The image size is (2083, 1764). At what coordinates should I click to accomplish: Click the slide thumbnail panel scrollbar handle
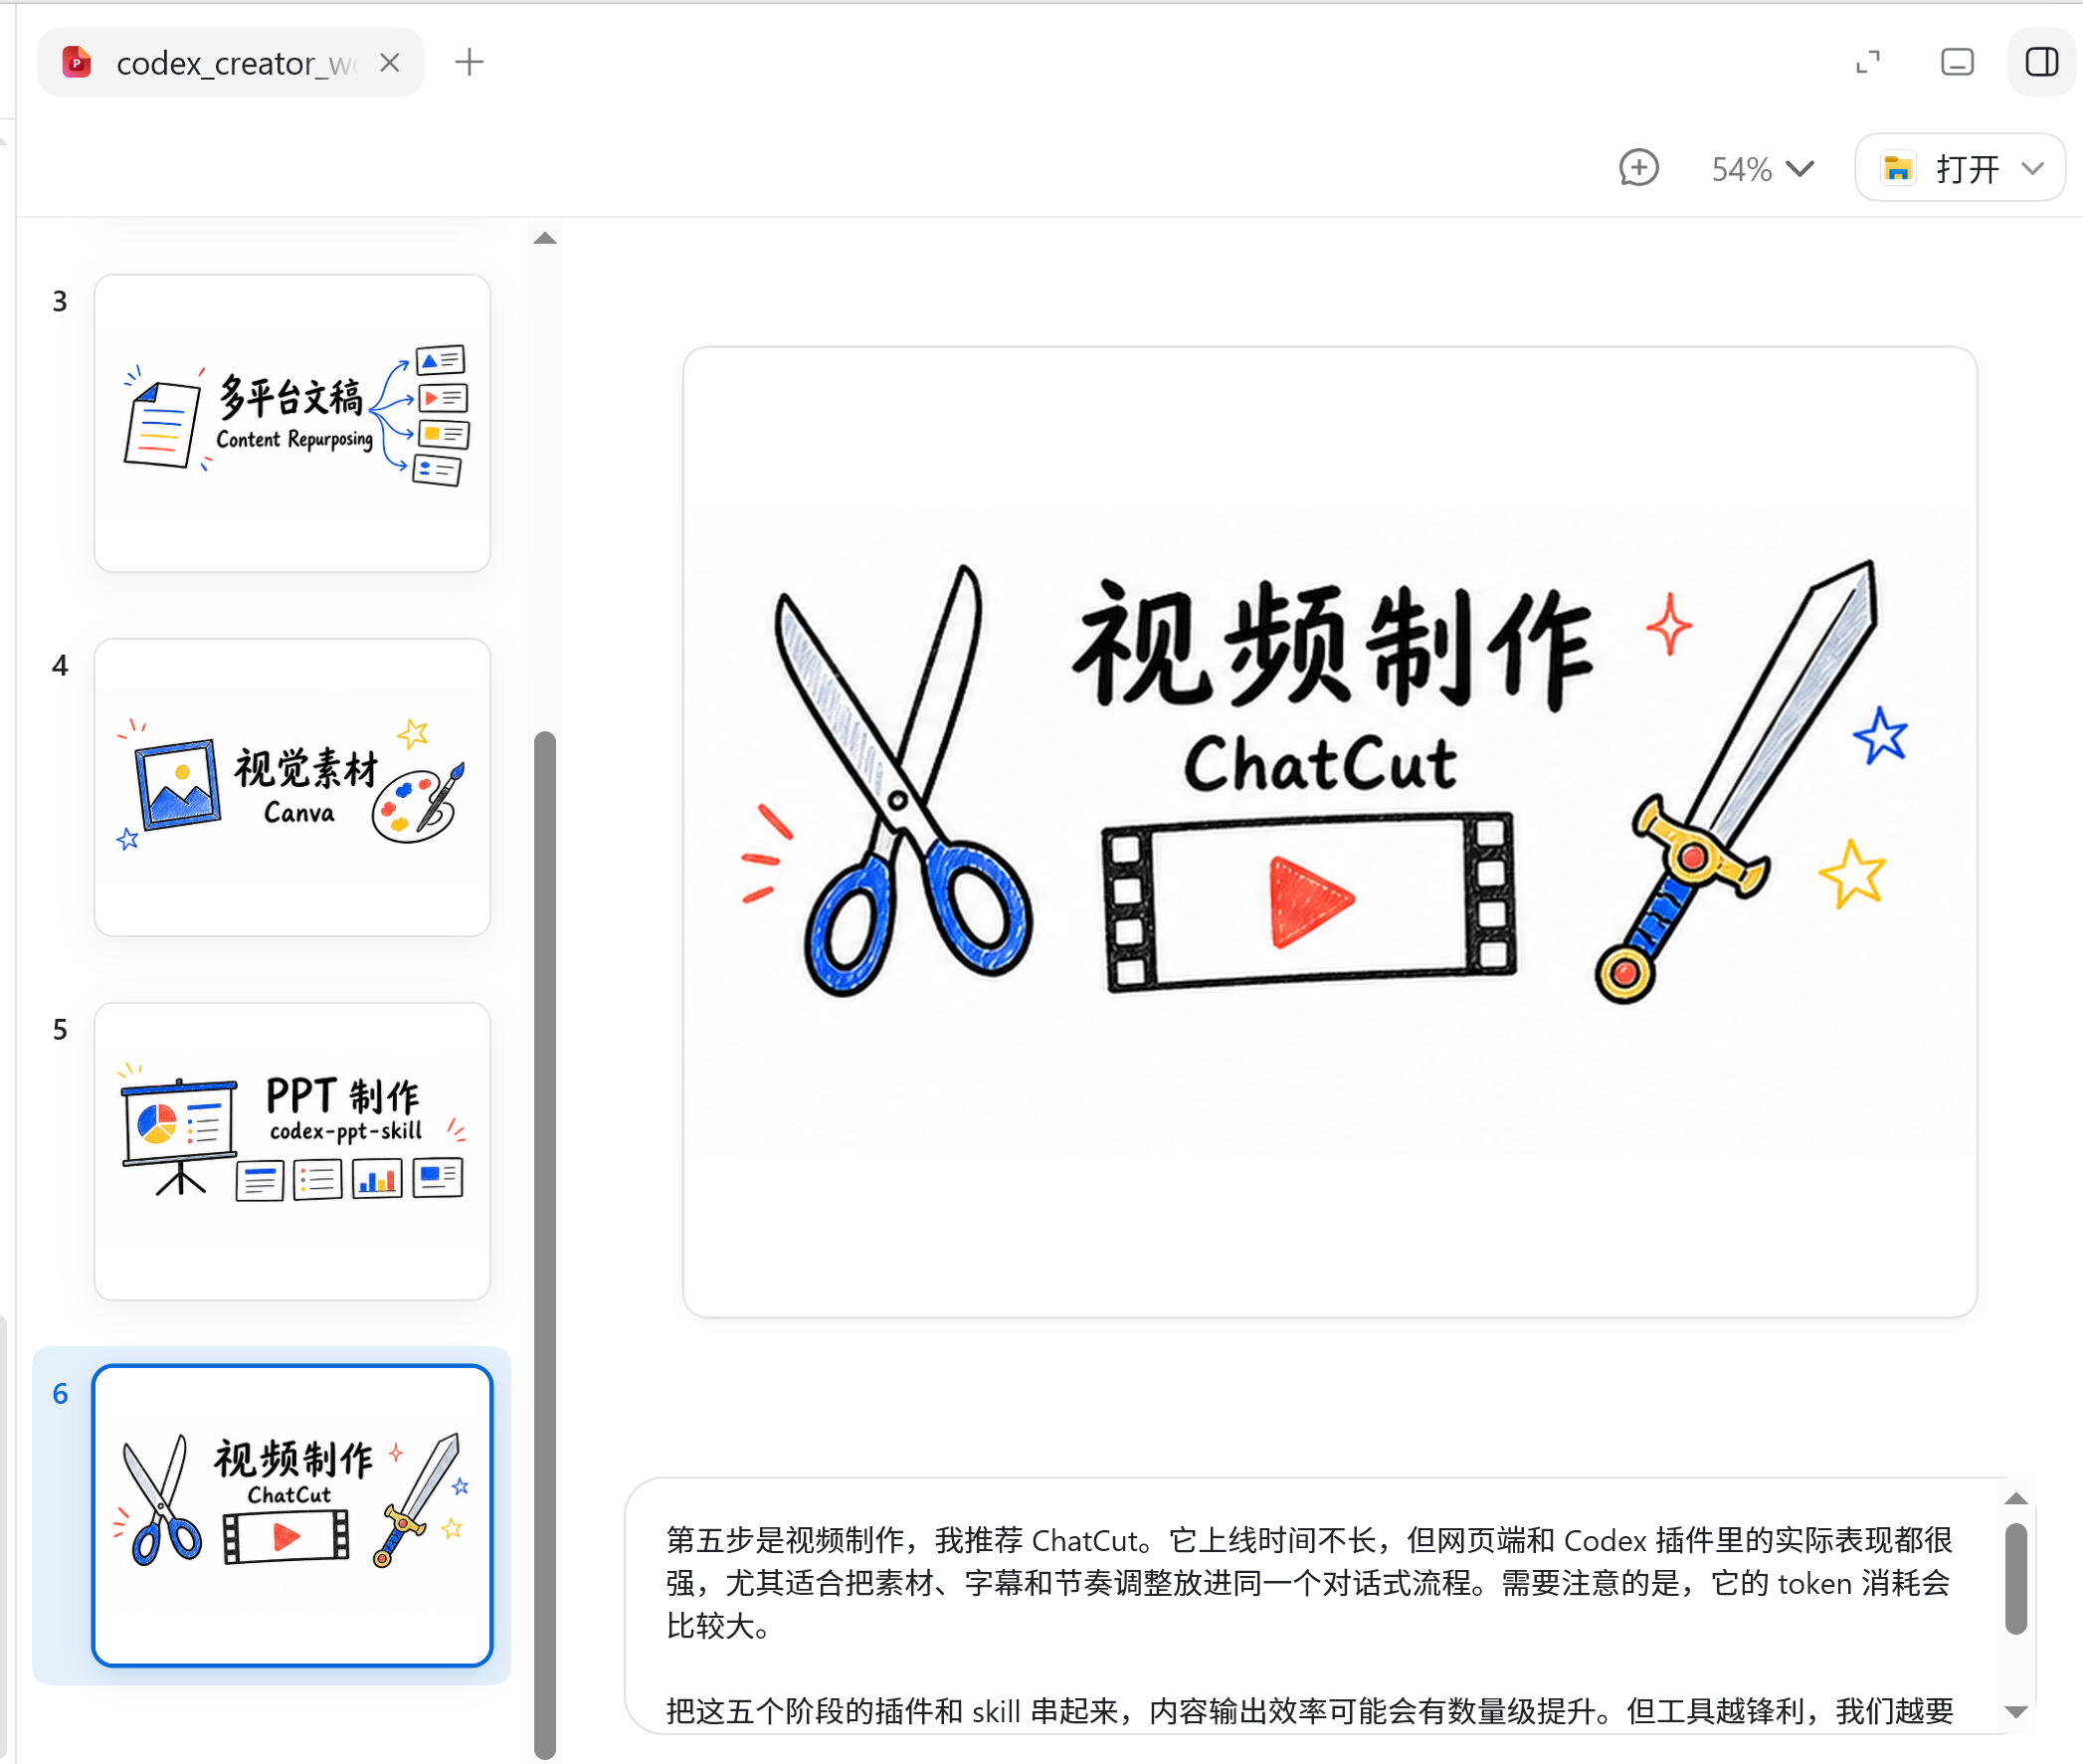[545, 1243]
